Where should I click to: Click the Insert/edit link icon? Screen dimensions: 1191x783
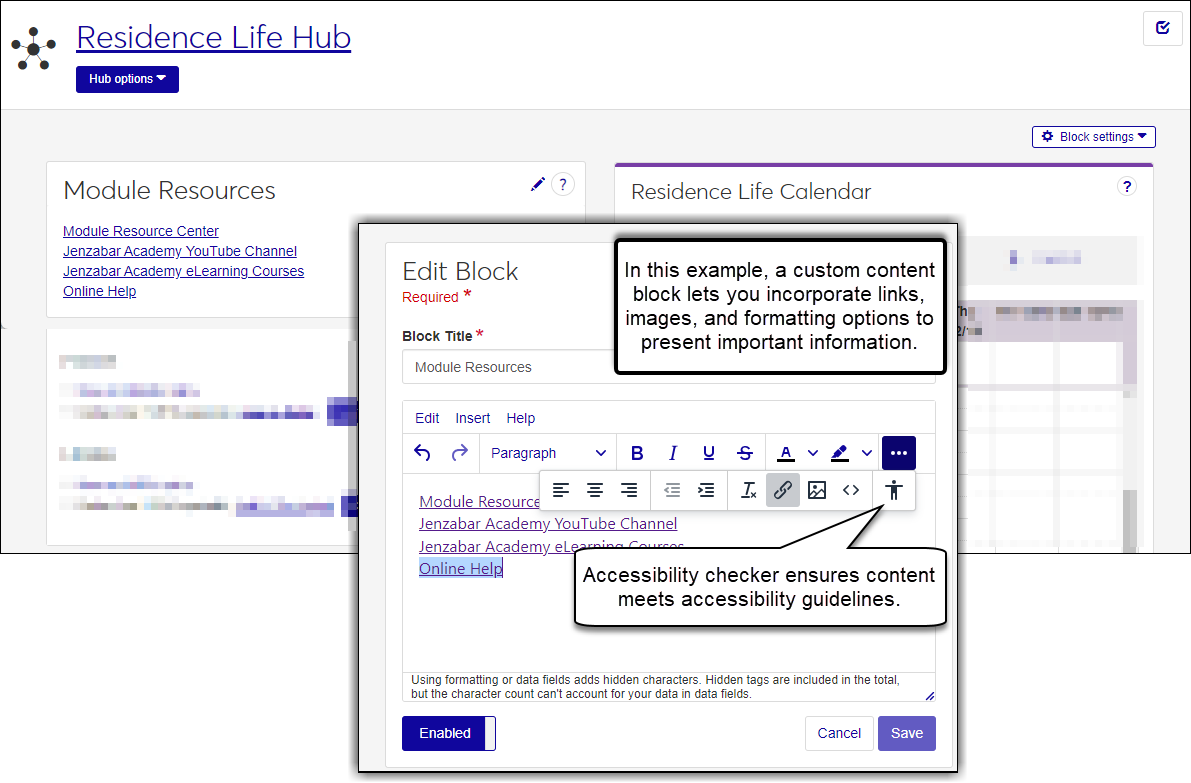pos(783,490)
